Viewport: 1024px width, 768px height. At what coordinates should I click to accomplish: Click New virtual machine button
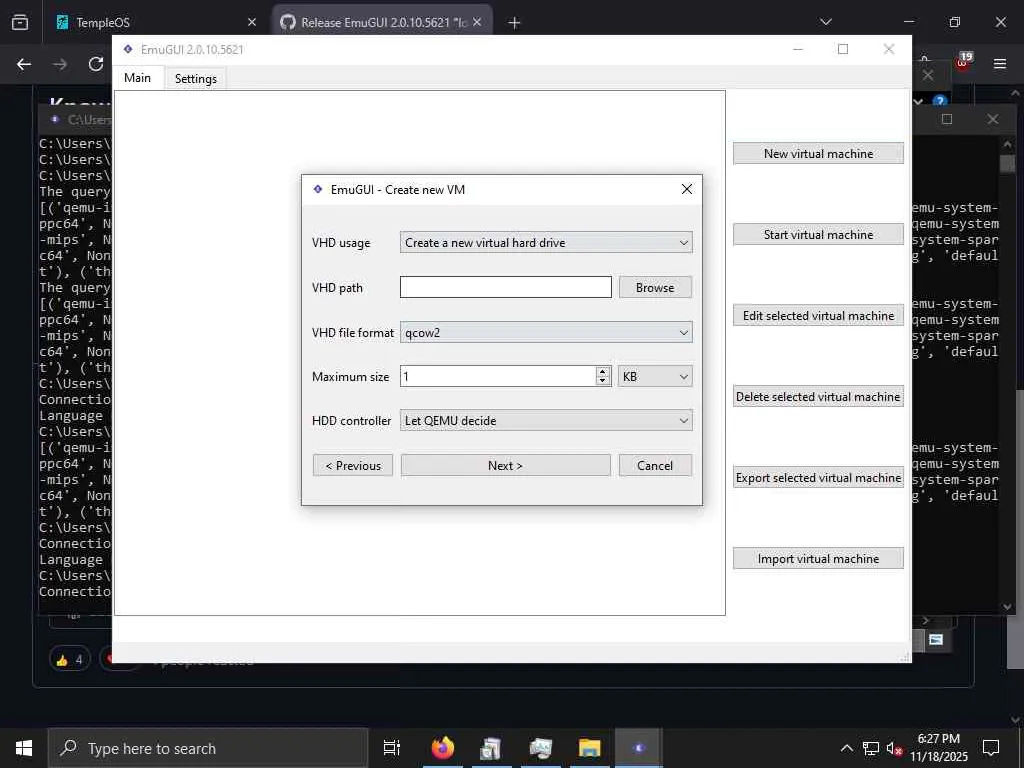[818, 153]
